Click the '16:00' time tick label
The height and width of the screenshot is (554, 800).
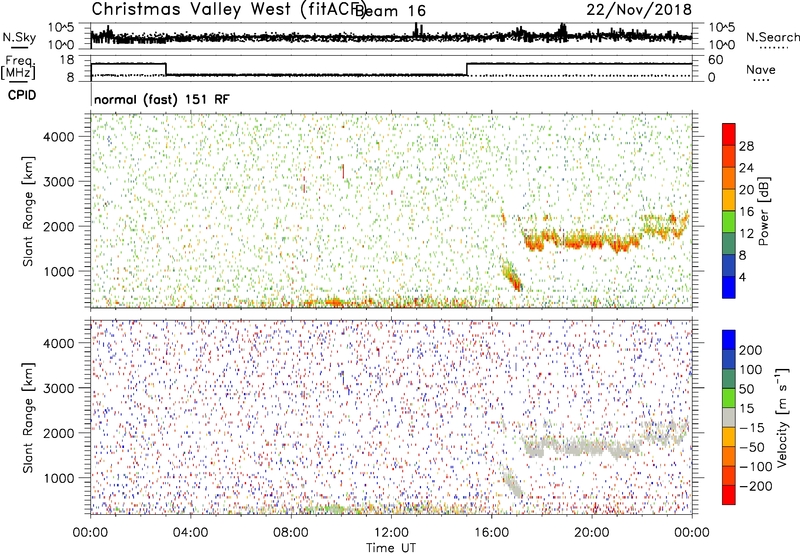point(491,533)
